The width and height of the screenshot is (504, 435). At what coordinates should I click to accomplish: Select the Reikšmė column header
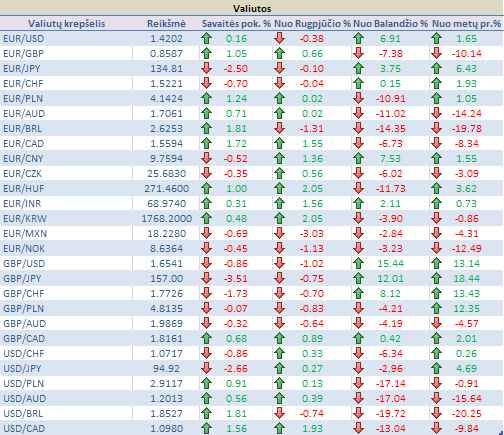point(166,24)
